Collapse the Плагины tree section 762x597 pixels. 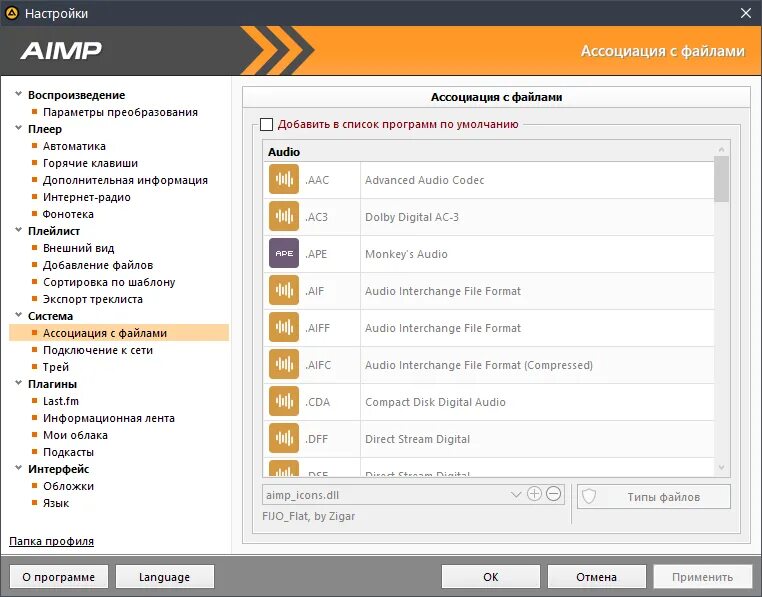[18, 383]
